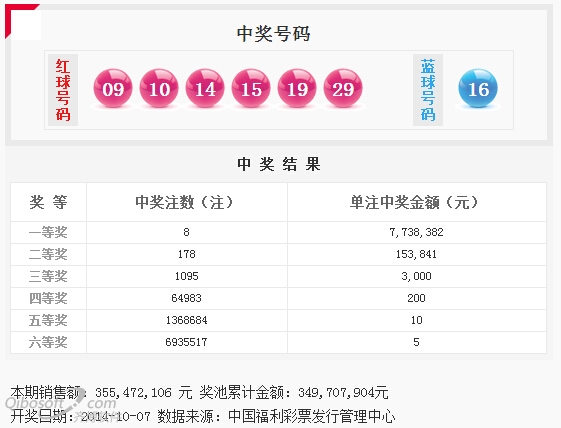Screen dimensions: 561x428
Task: Click the red ball numbered 14
Action: (205, 88)
